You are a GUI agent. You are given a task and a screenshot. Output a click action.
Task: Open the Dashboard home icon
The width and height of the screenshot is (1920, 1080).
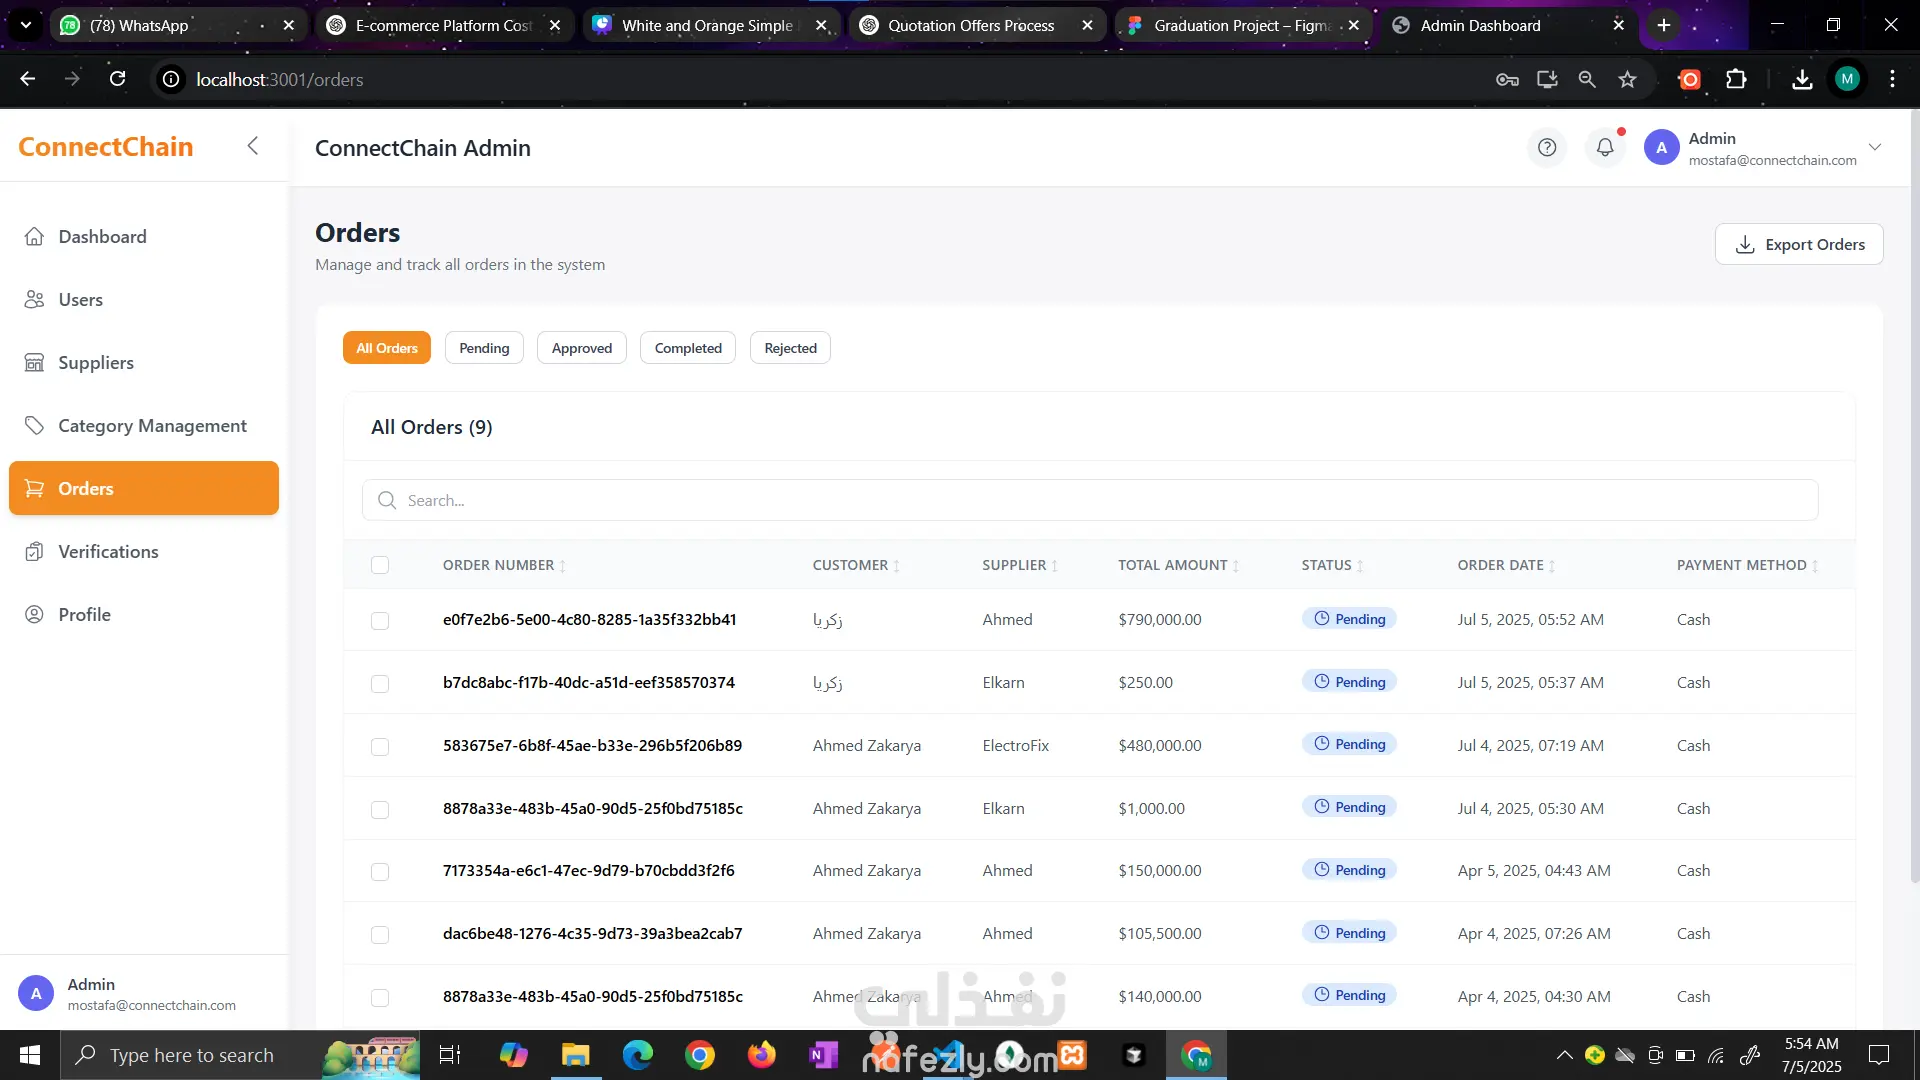coord(34,237)
